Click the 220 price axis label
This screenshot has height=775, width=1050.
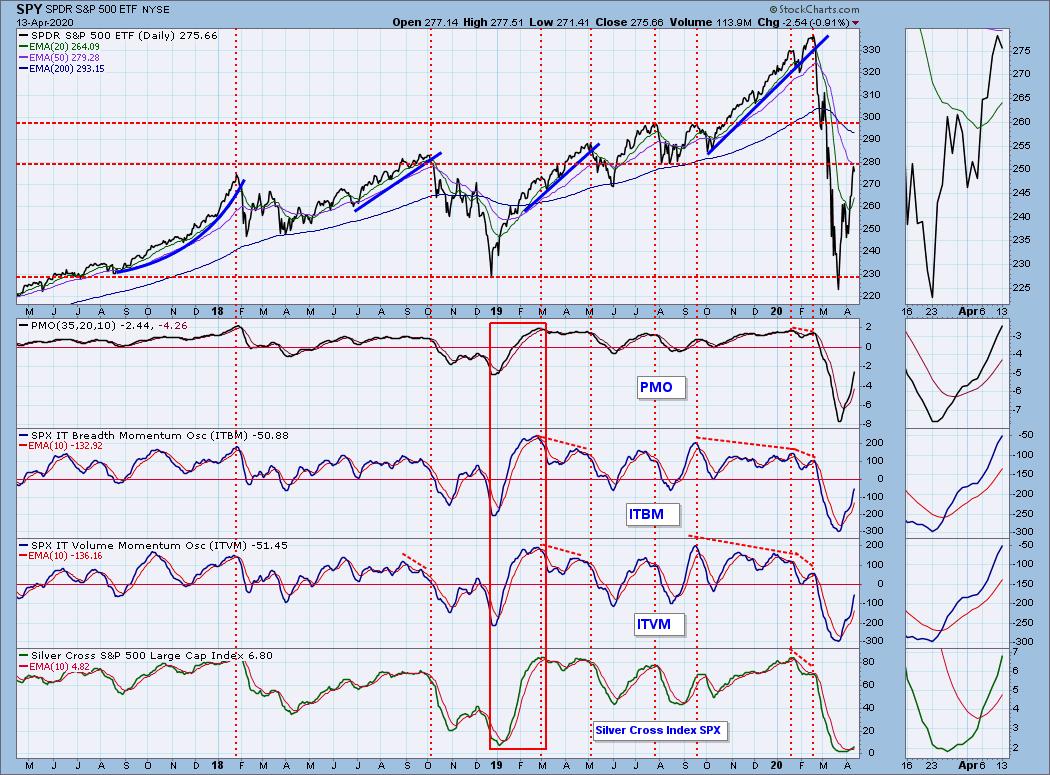(871, 295)
